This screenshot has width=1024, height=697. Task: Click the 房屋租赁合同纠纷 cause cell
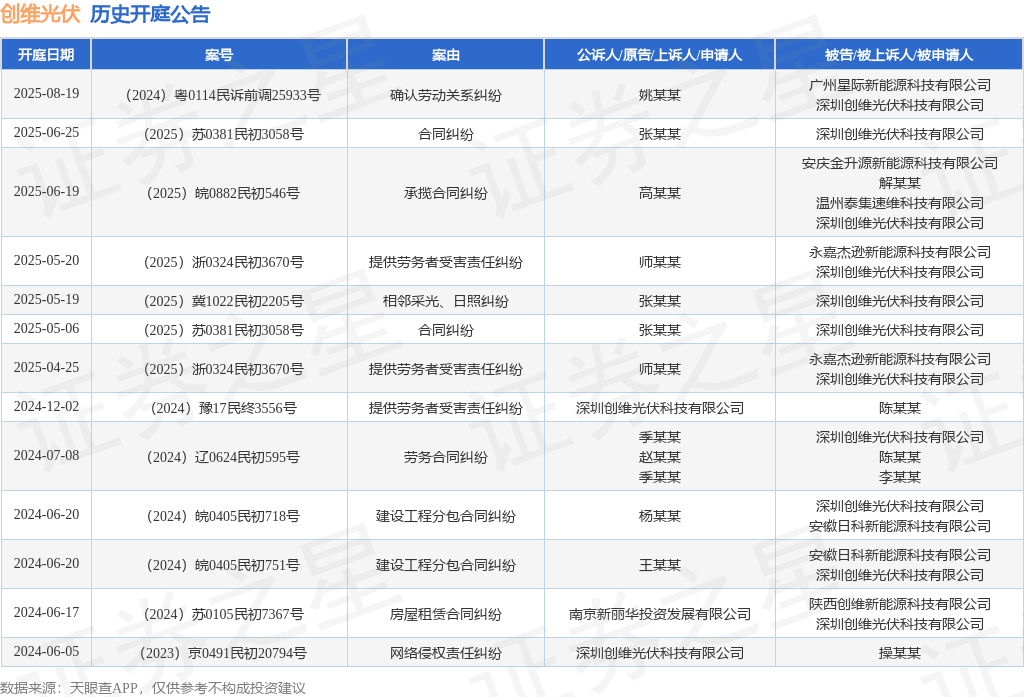pos(445,614)
